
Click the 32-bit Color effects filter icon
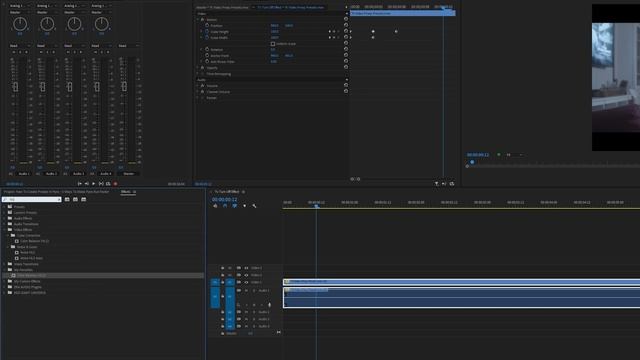(76, 199)
